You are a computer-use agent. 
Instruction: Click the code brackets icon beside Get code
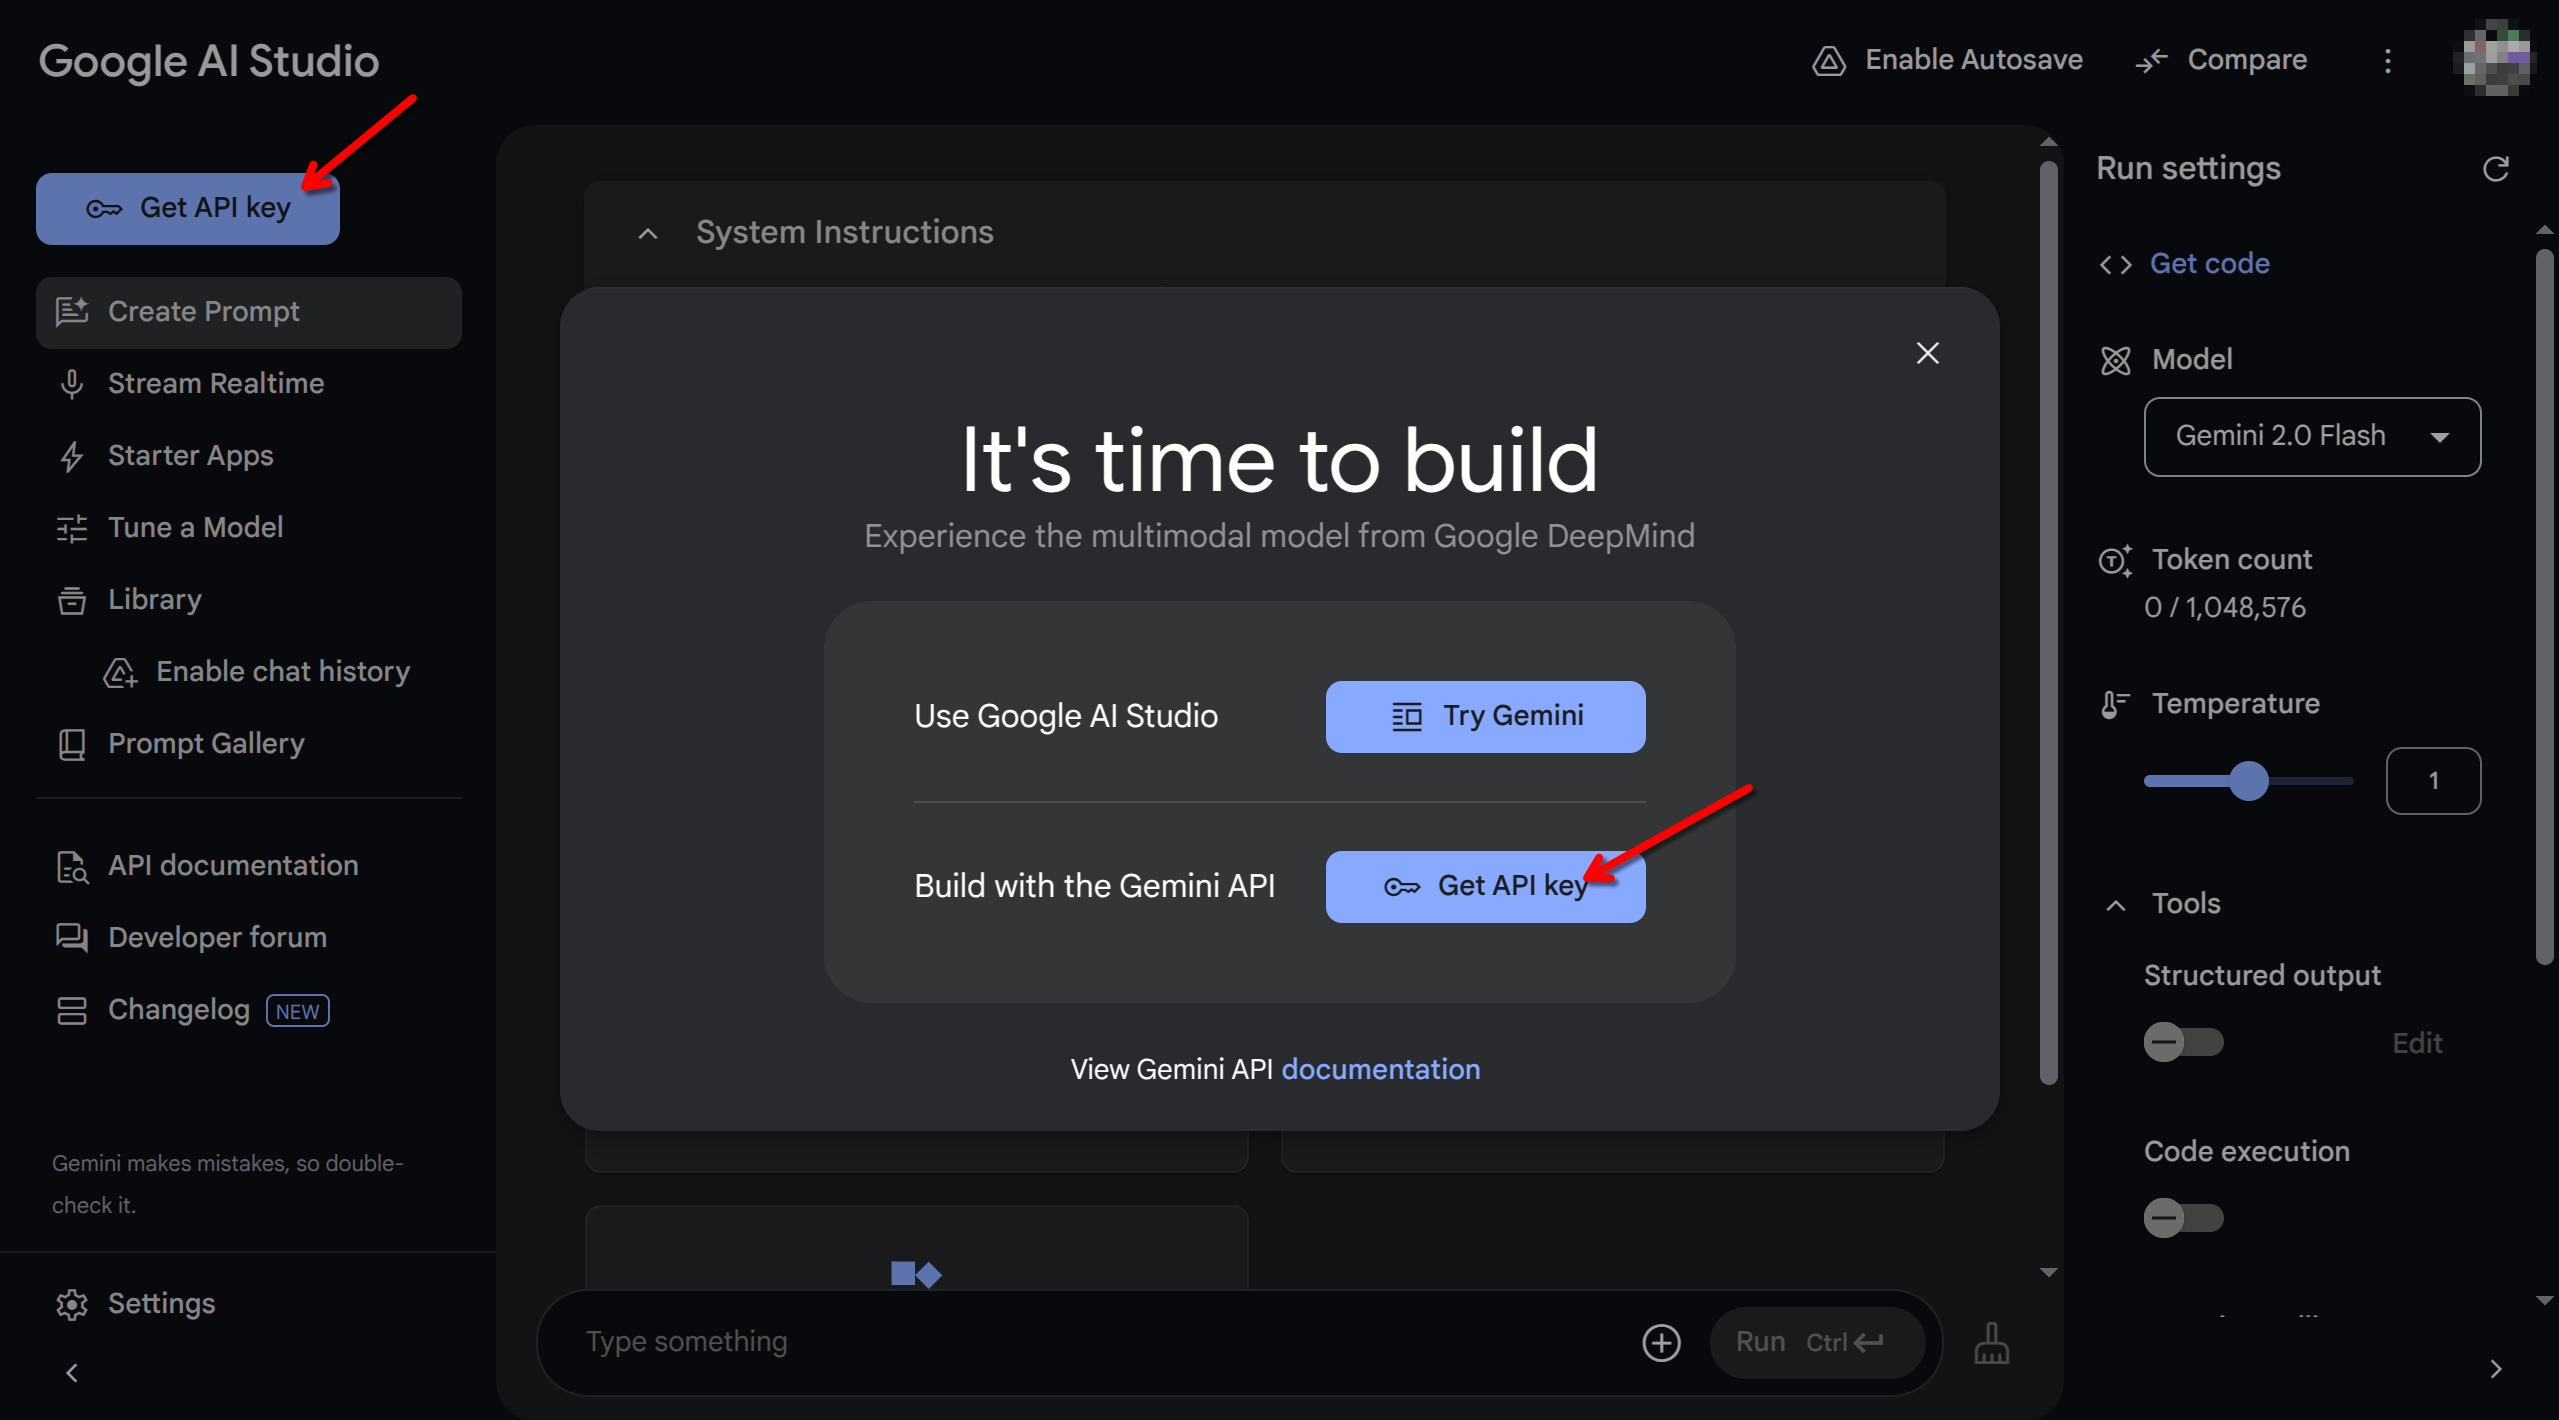[2116, 265]
